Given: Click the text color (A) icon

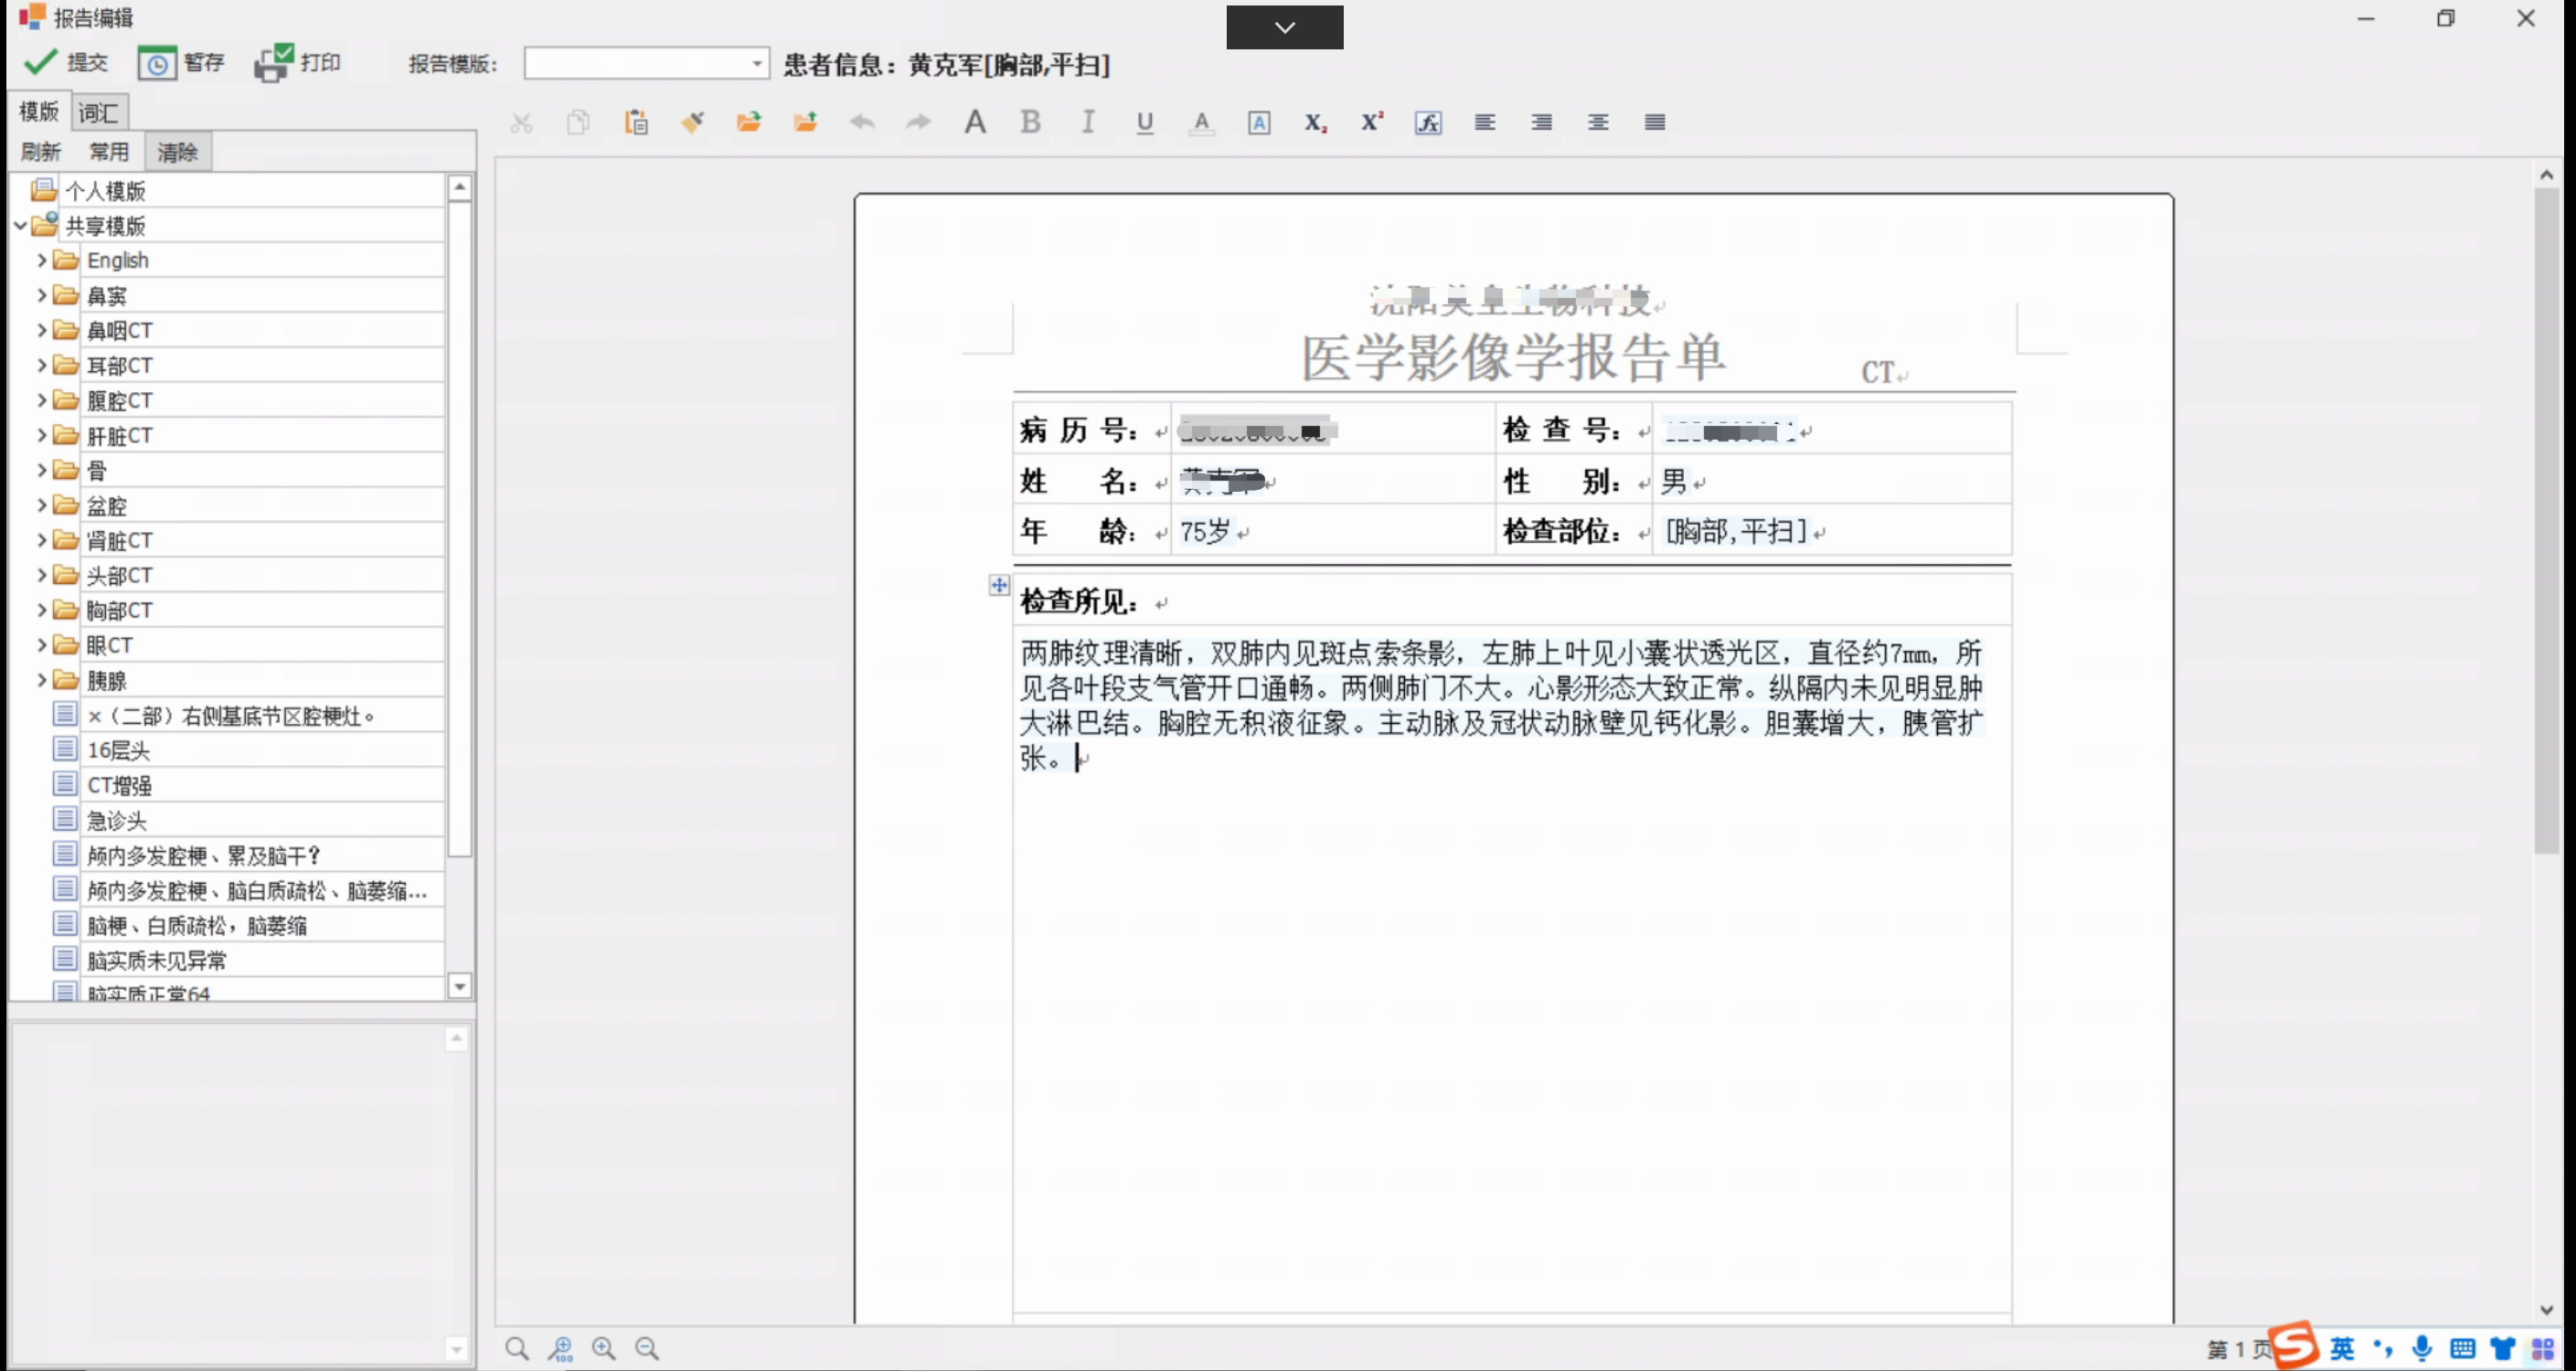Looking at the screenshot, I should point(1201,121).
